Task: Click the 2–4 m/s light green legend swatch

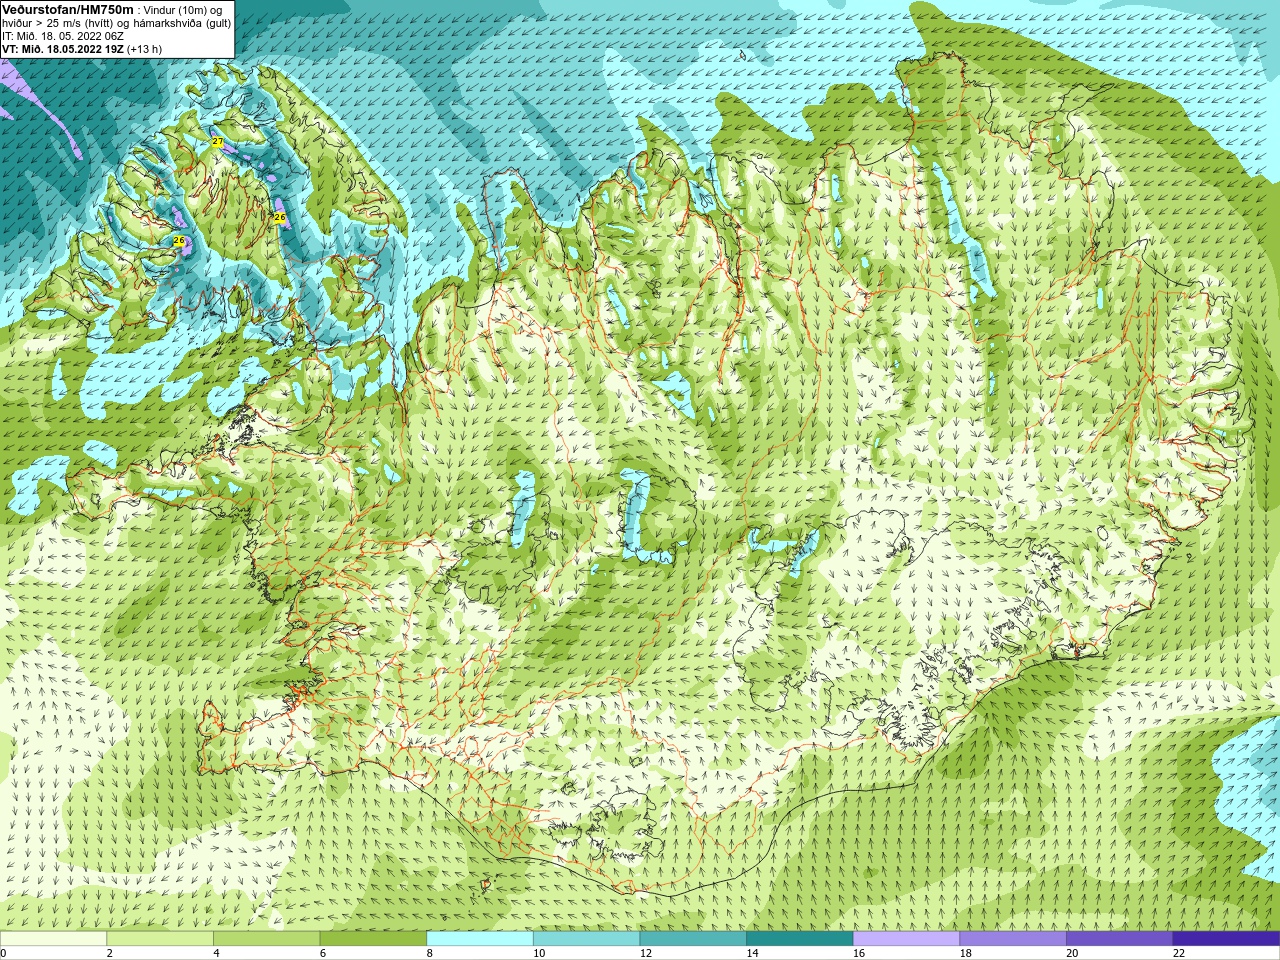Action: click(160, 939)
